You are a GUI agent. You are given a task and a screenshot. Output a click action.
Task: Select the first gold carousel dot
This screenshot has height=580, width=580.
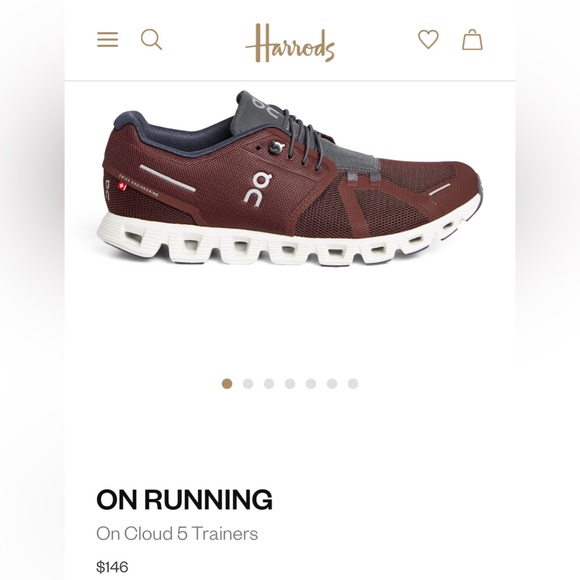(x=227, y=384)
